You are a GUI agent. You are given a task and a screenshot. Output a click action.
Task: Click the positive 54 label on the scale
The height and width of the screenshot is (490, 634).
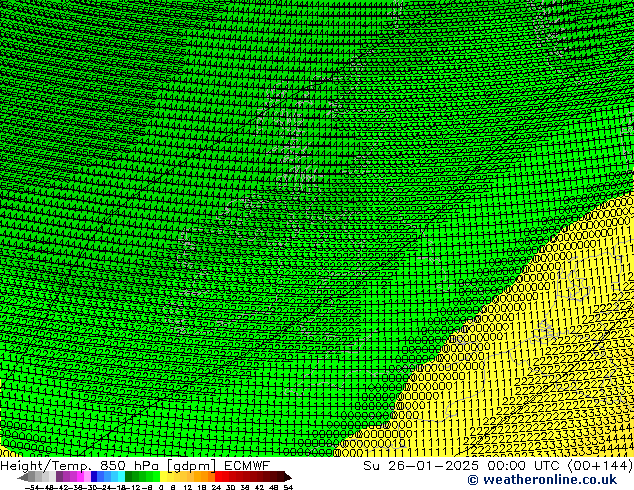(288, 488)
